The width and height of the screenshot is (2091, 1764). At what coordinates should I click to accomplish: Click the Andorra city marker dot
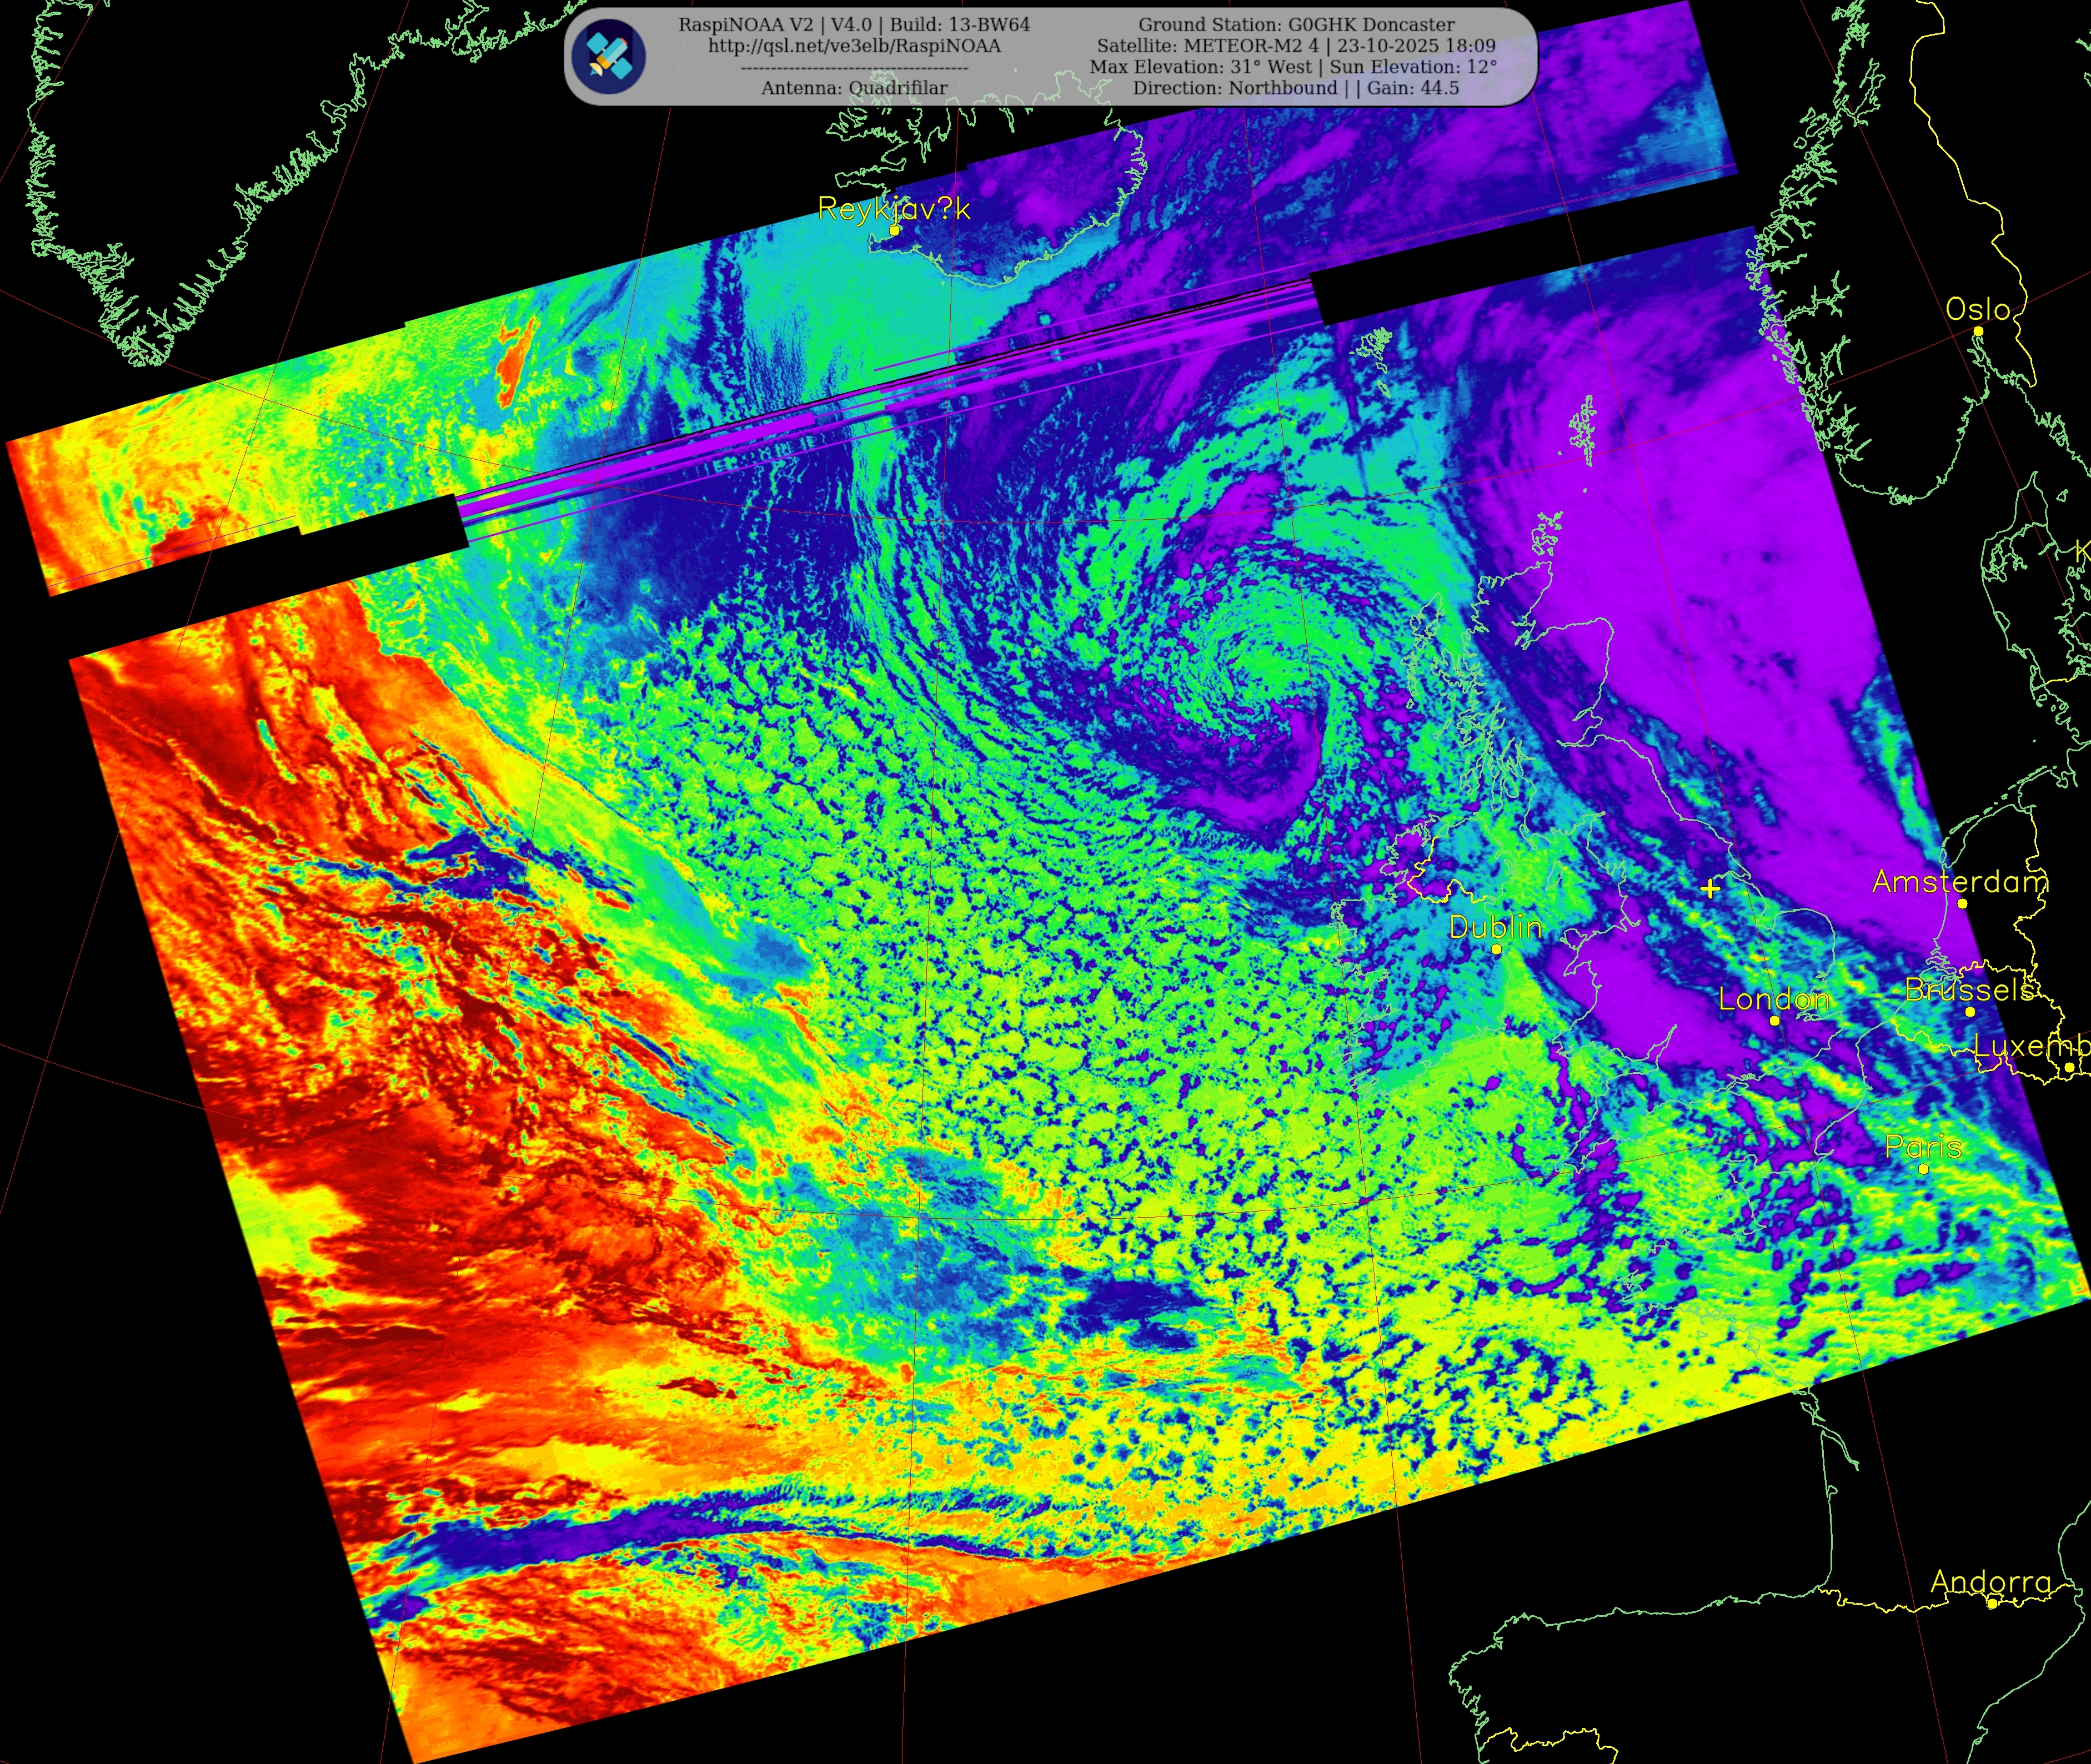point(1991,1604)
